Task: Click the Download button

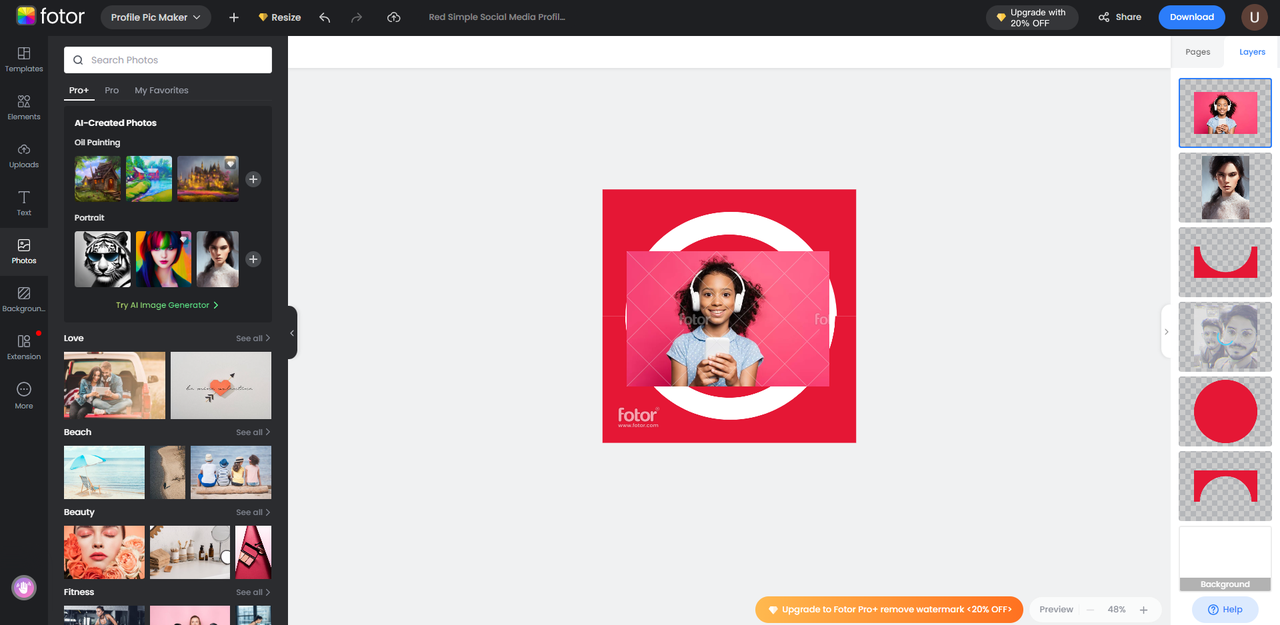Action: [1192, 17]
